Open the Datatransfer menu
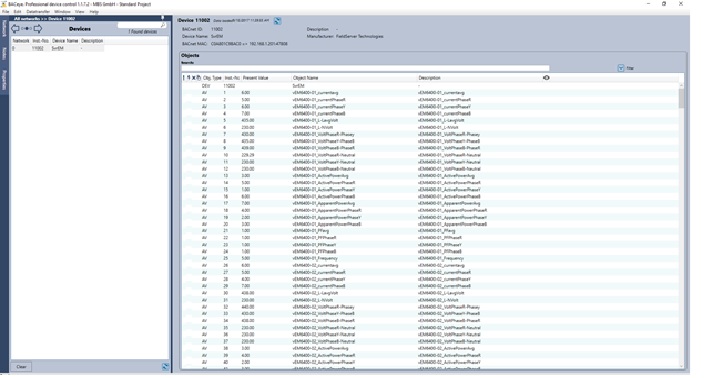The height and width of the screenshot is (378, 718). pos(38,11)
